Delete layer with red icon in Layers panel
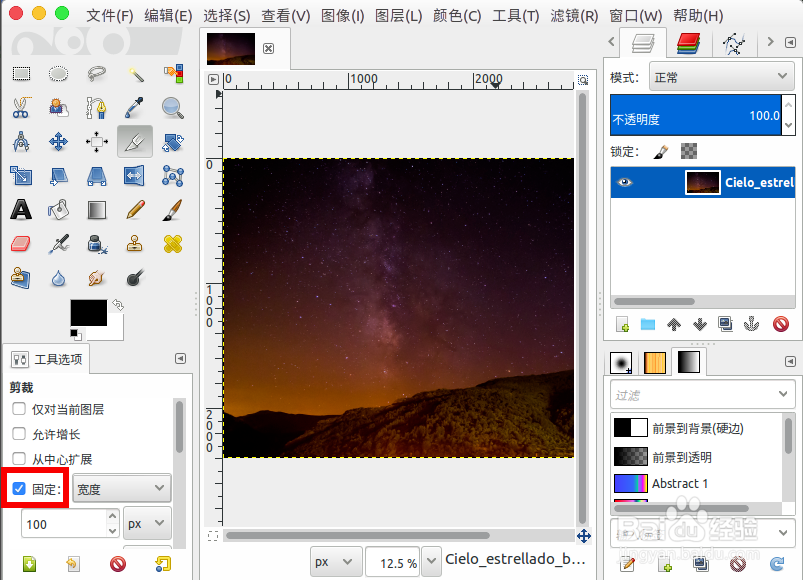803x580 pixels. point(780,324)
